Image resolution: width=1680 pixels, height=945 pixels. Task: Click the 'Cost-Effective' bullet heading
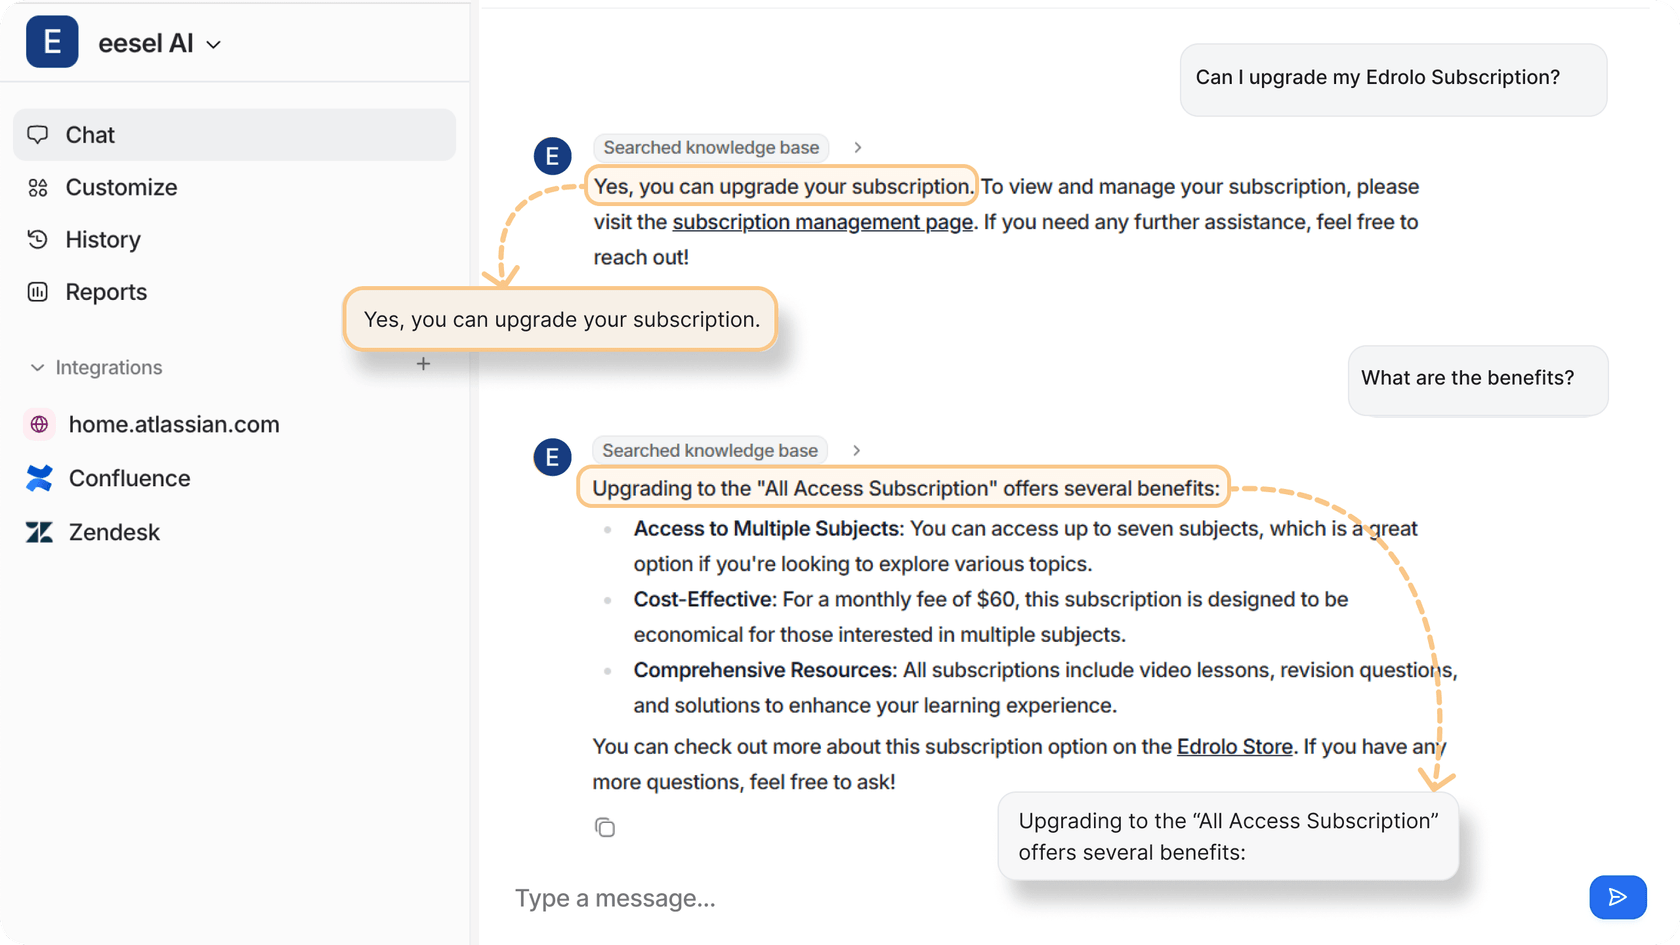[x=703, y=599]
